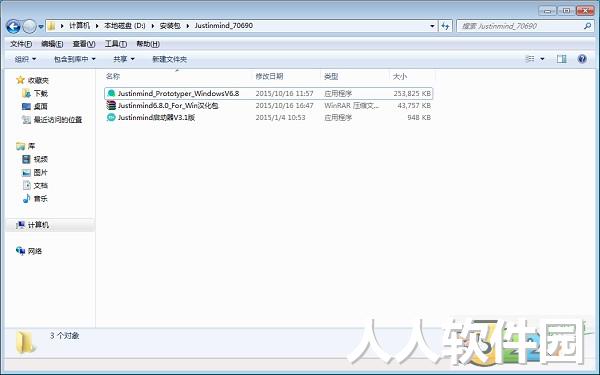This screenshot has width=600, height=375.
Task: Select the Justinmind6.8.0_For_Win WinRAR archive icon
Action: [111, 105]
